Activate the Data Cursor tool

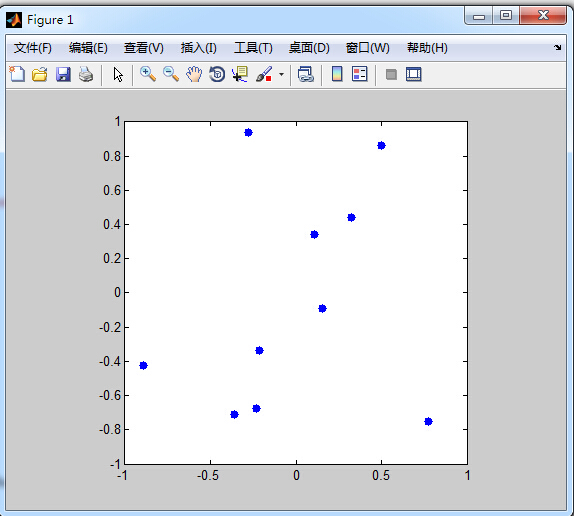pyautogui.click(x=240, y=74)
